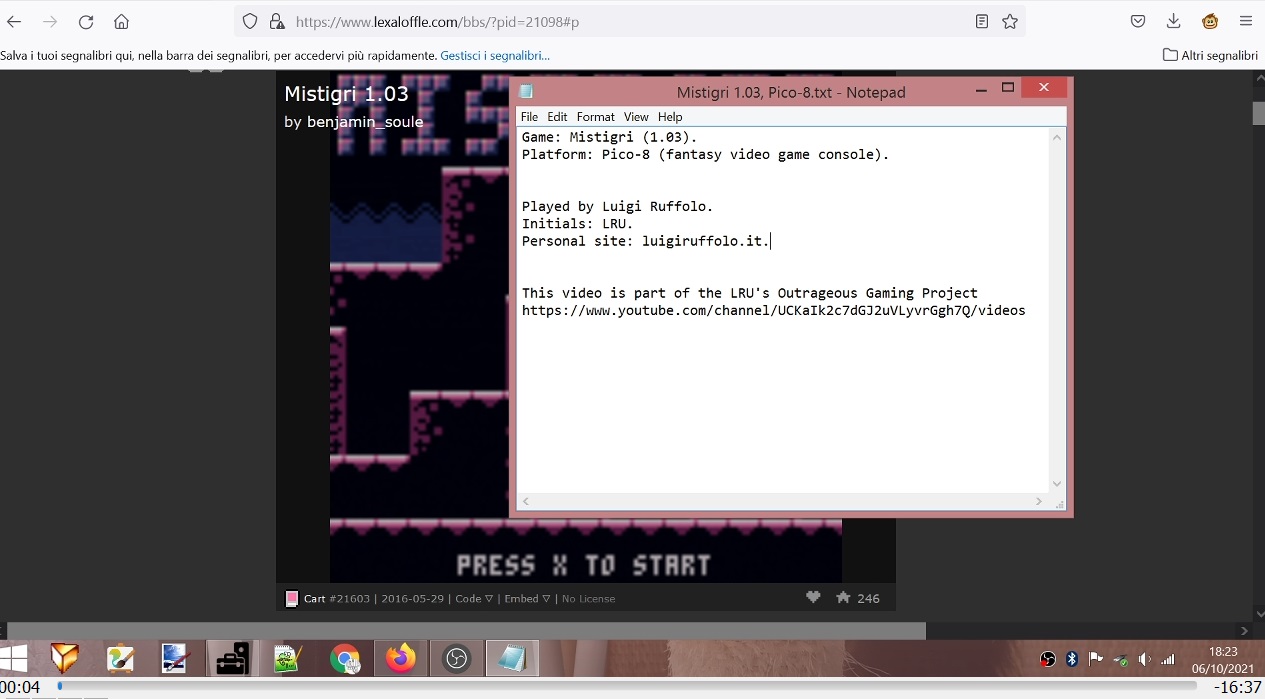The height and width of the screenshot is (699, 1265).
Task: Reload the page in Firefox
Action: point(86,21)
